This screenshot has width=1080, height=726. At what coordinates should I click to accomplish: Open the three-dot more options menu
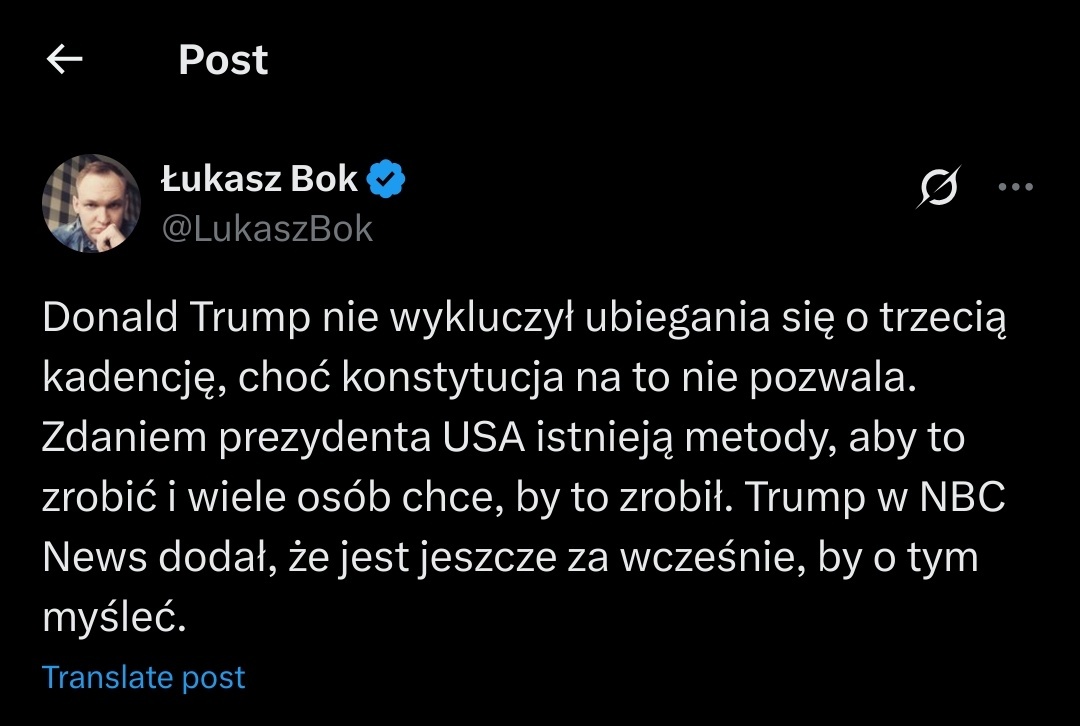click(1016, 187)
